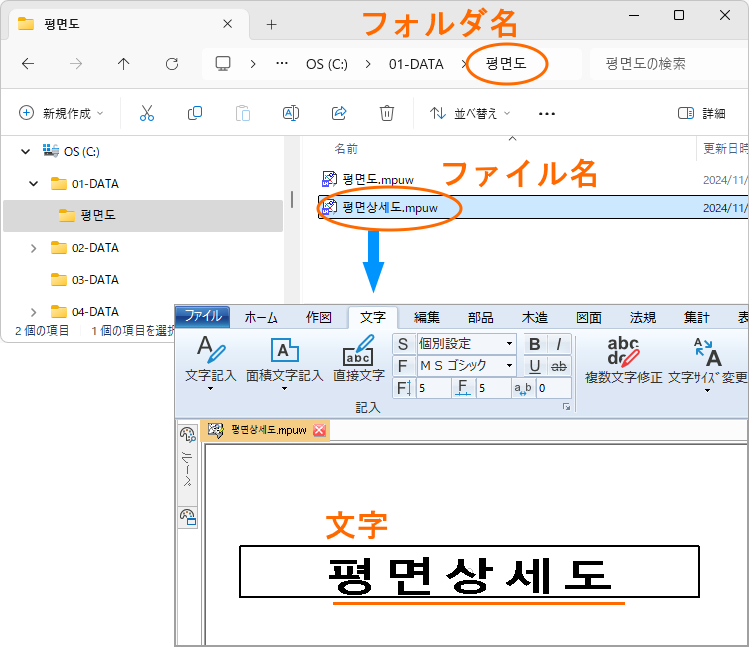Click the delete trash icon
This screenshot has width=749, height=647.
(x=386, y=113)
